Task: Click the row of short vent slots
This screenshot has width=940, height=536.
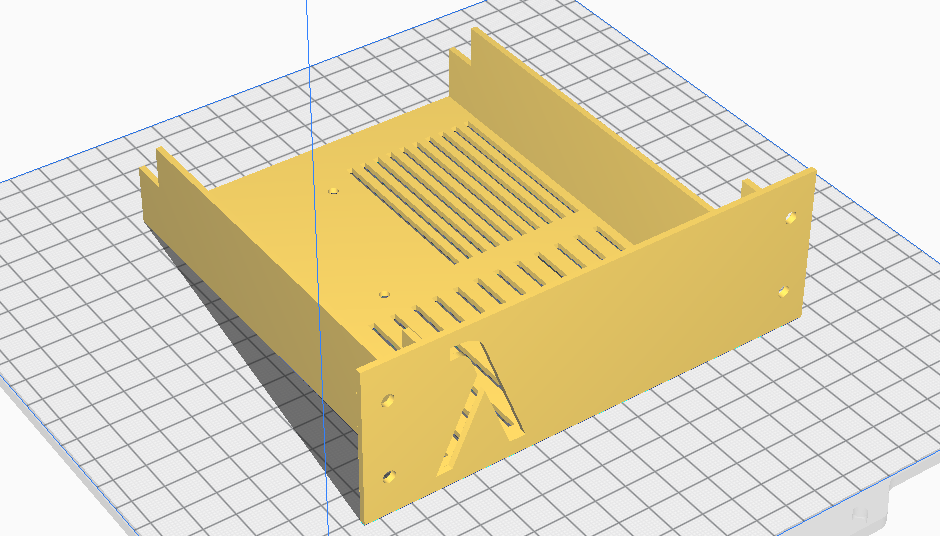Action: [x=498, y=289]
